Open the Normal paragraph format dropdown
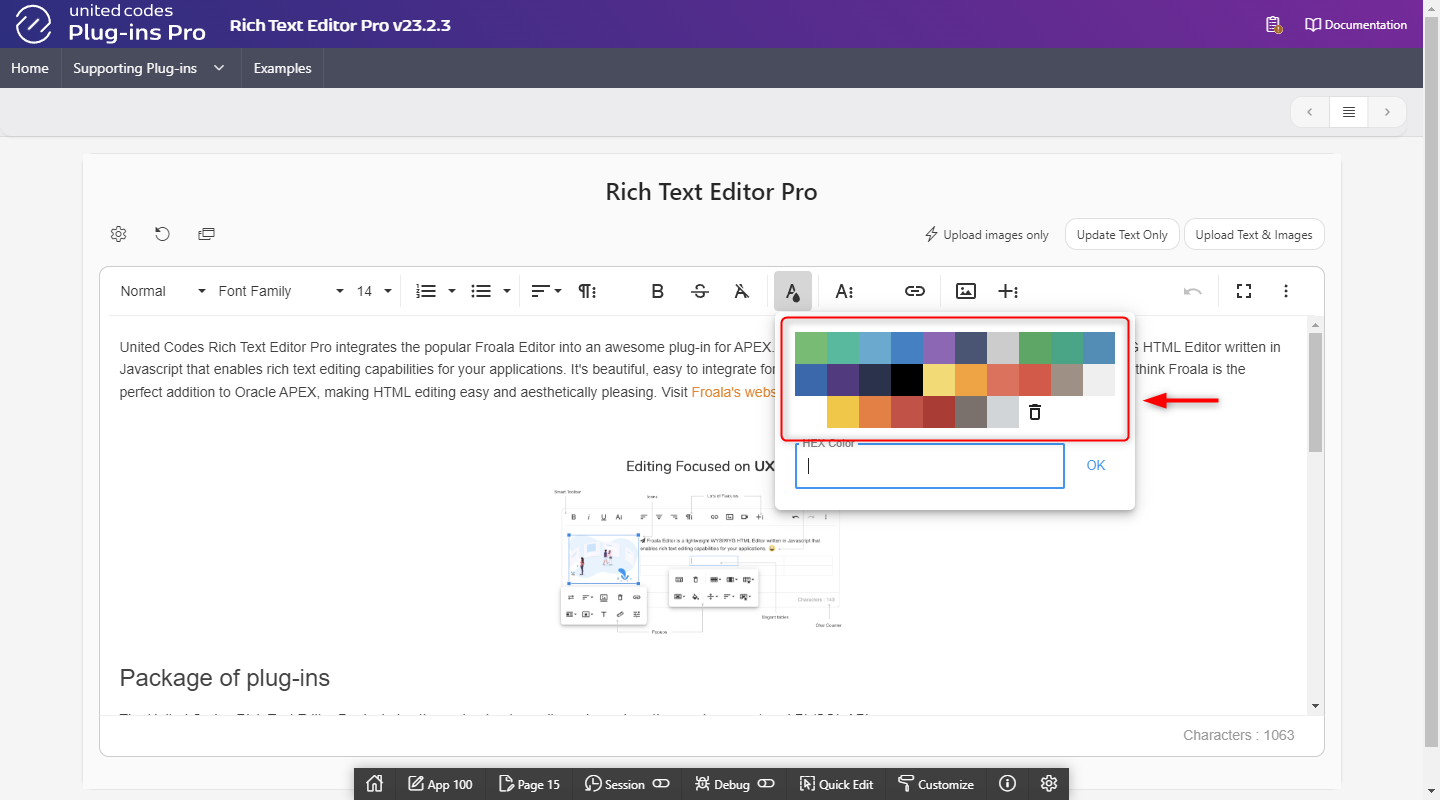This screenshot has height=800, width=1440. [x=163, y=291]
